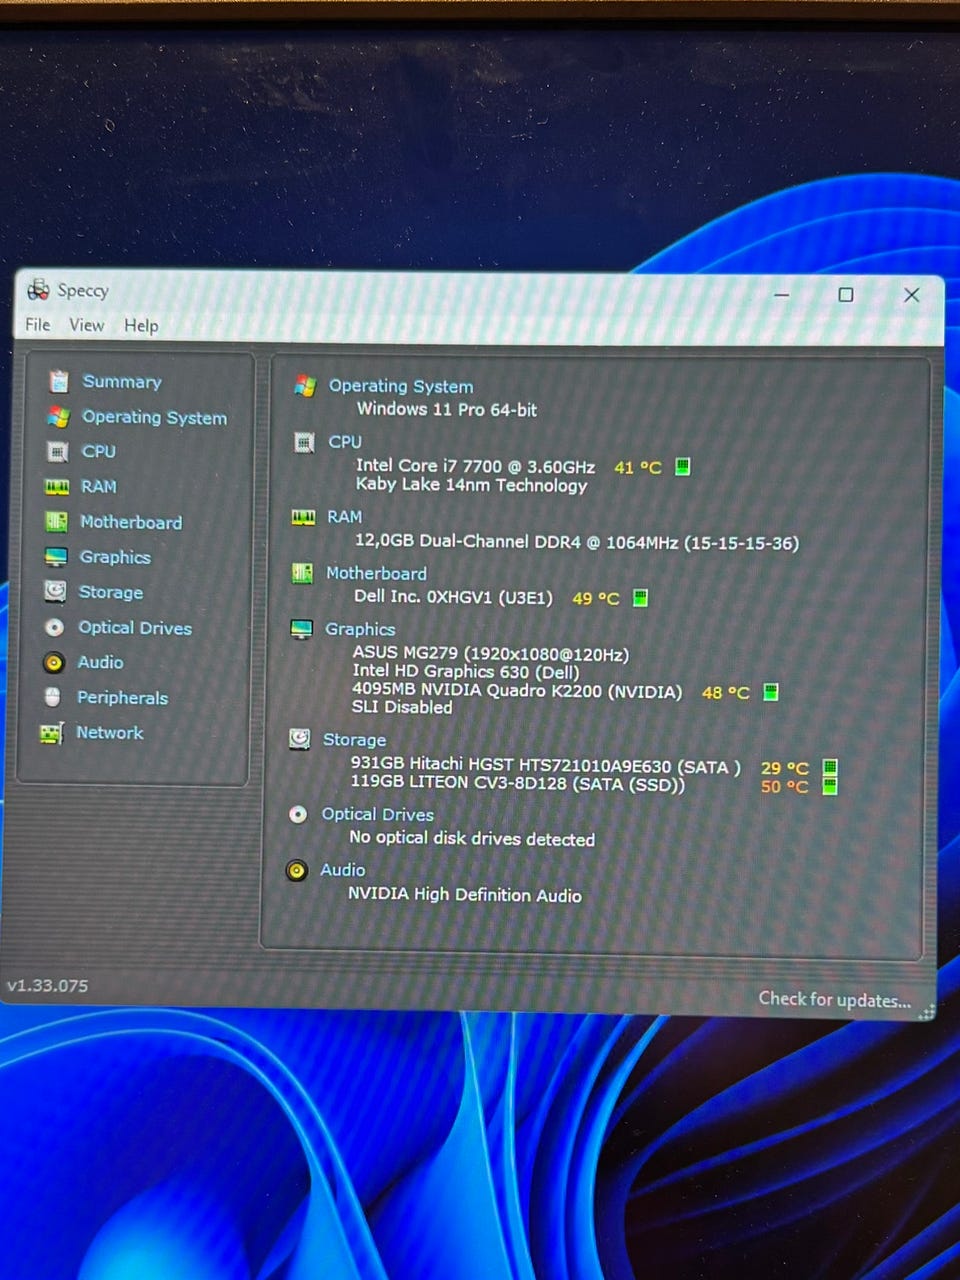The image size is (960, 1280).
Task: Click the NVIDIA High Definition Audio text
Action: (465, 894)
